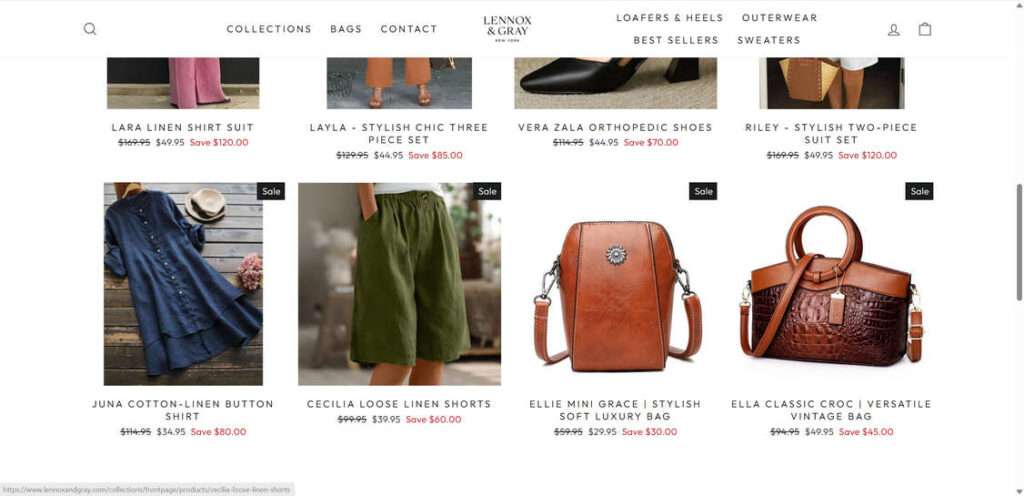Open the Collections menu

(269, 29)
